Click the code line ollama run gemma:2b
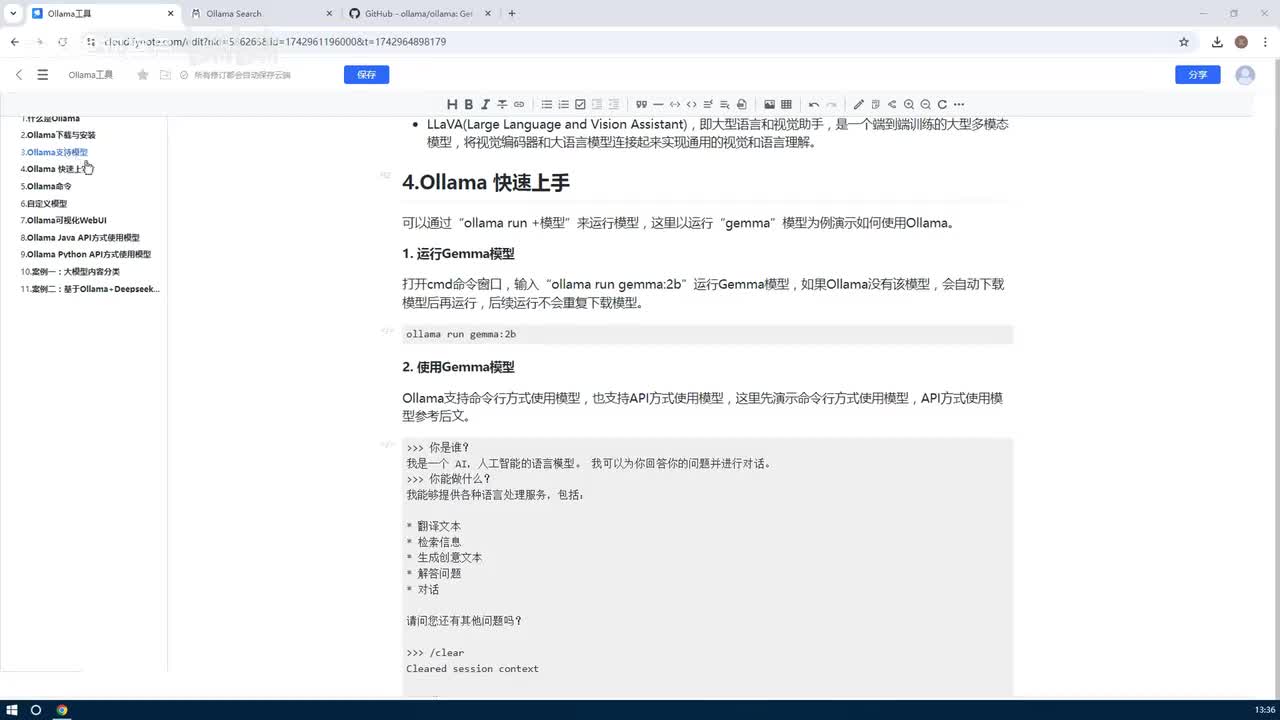Viewport: 1280px width, 720px height. (461, 334)
